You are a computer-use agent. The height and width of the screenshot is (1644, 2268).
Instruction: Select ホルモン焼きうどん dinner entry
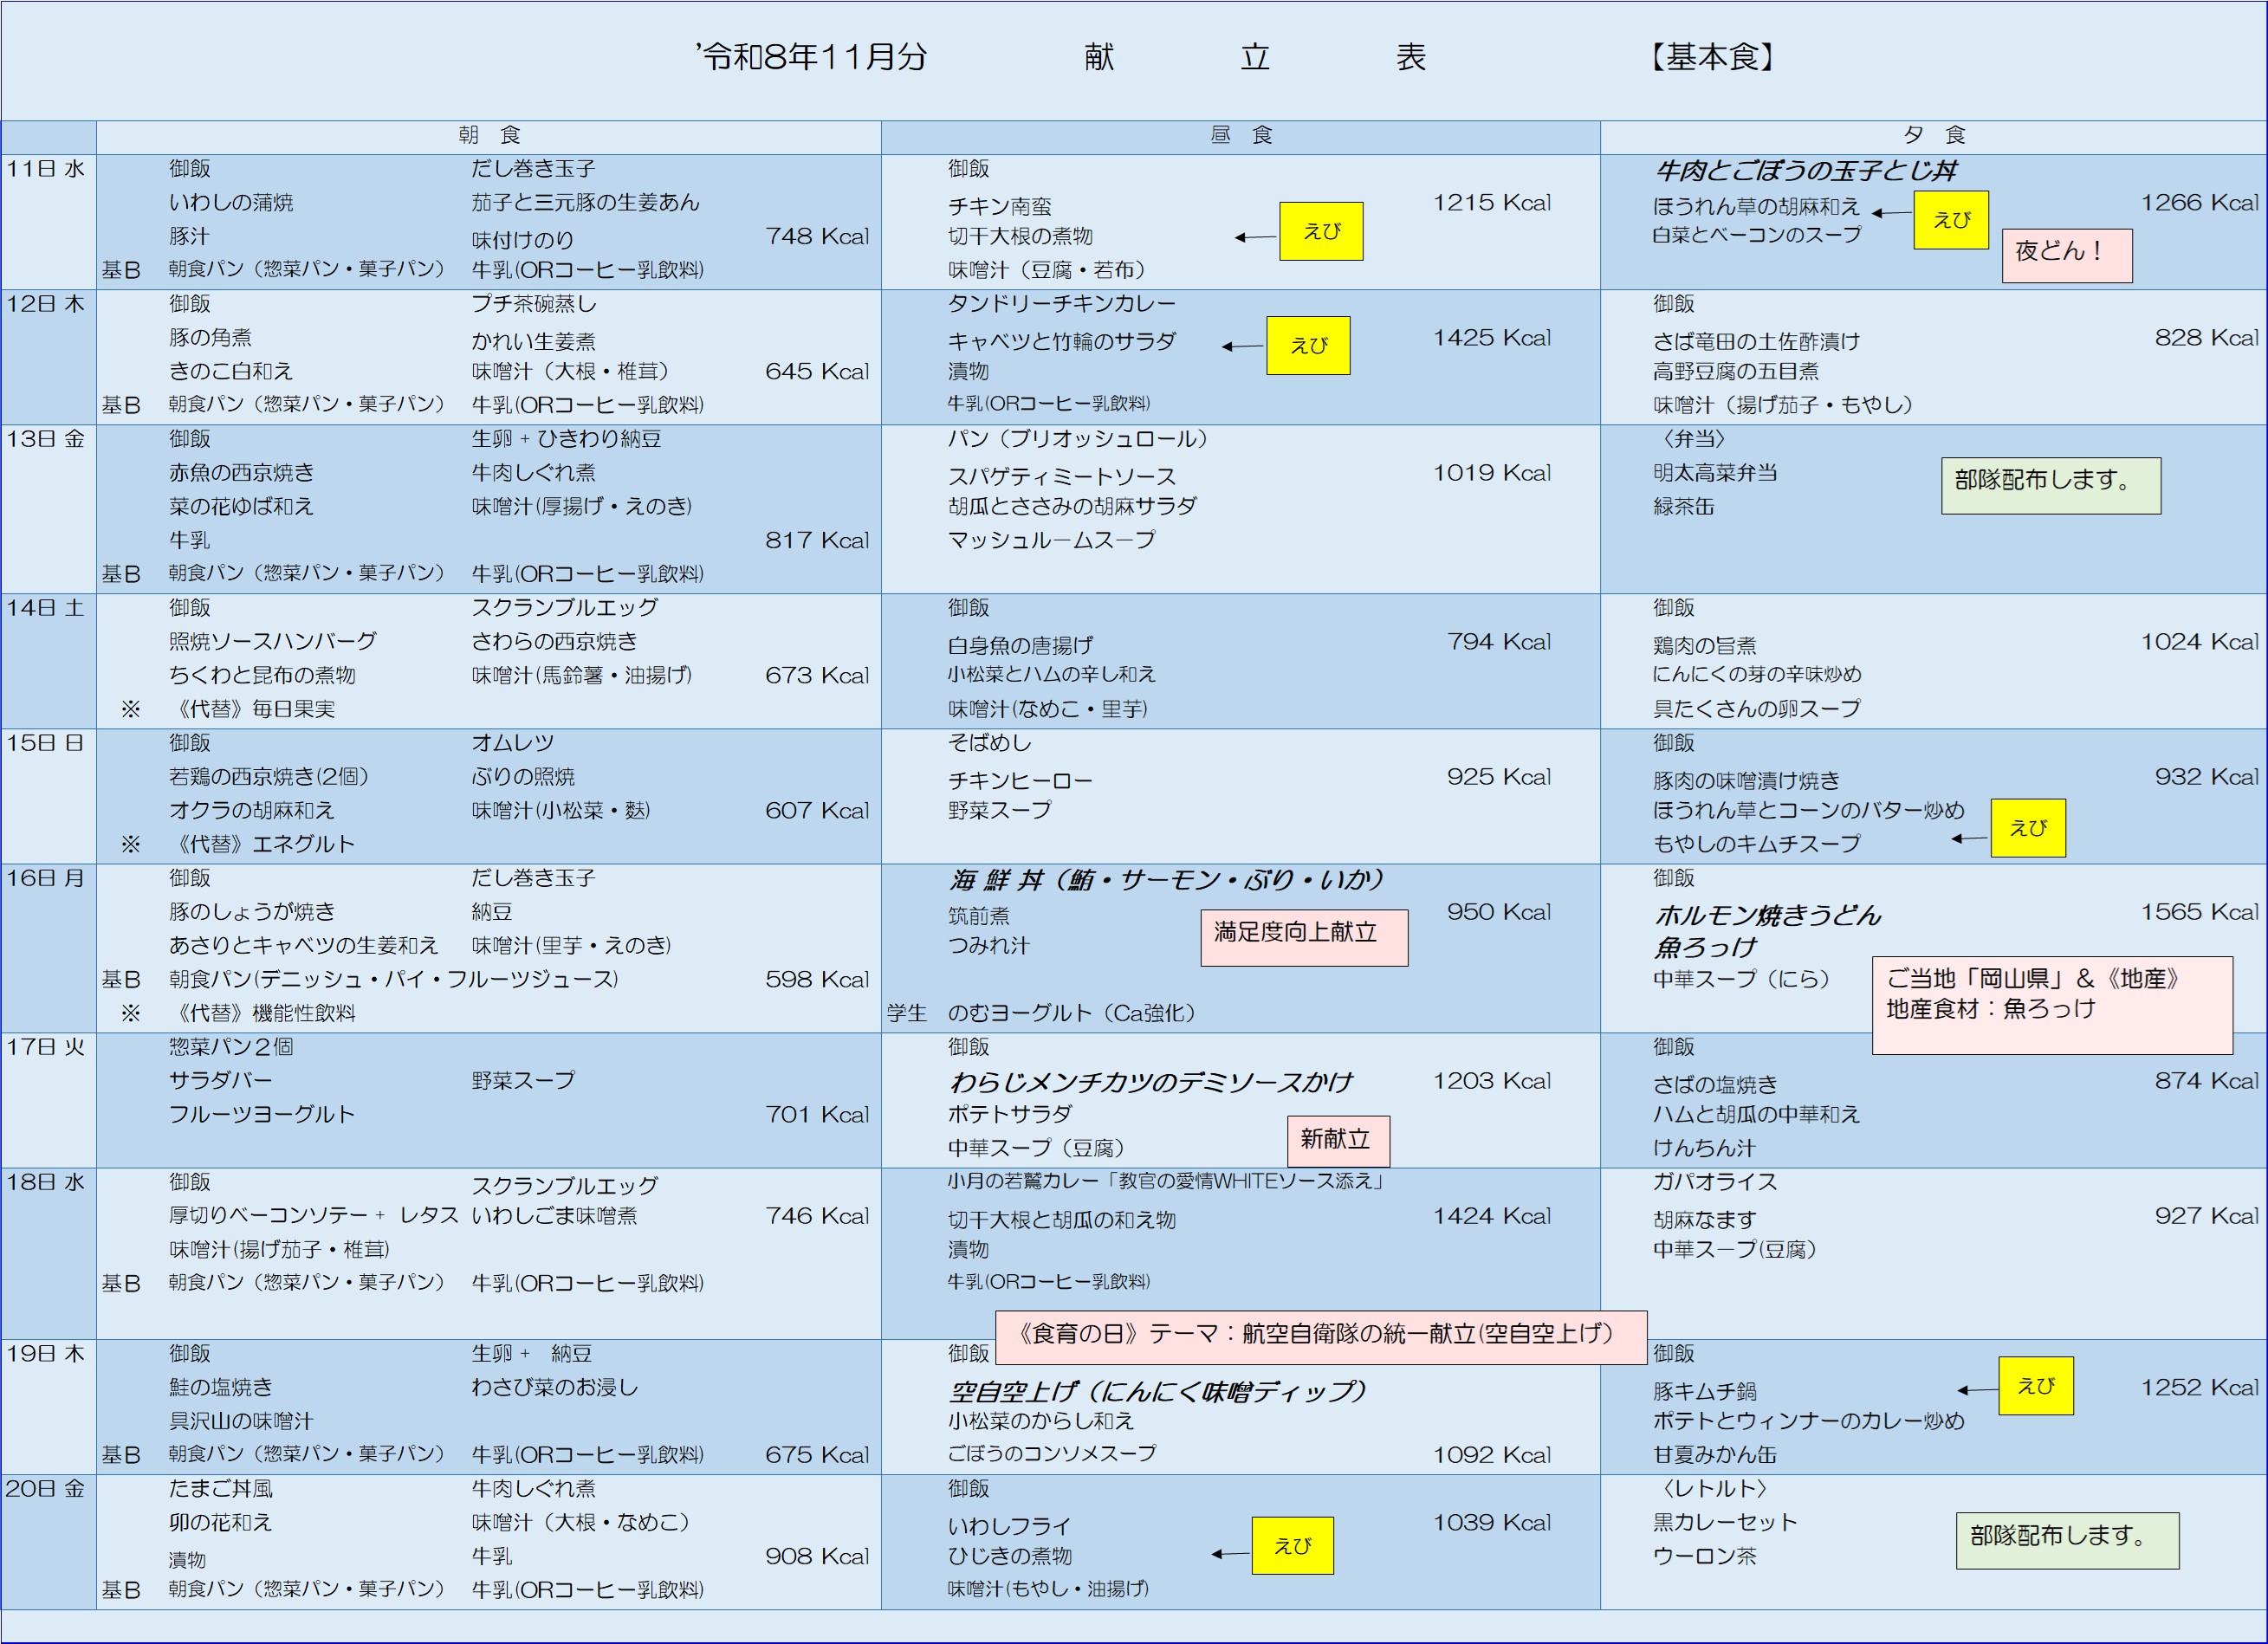1767,915
